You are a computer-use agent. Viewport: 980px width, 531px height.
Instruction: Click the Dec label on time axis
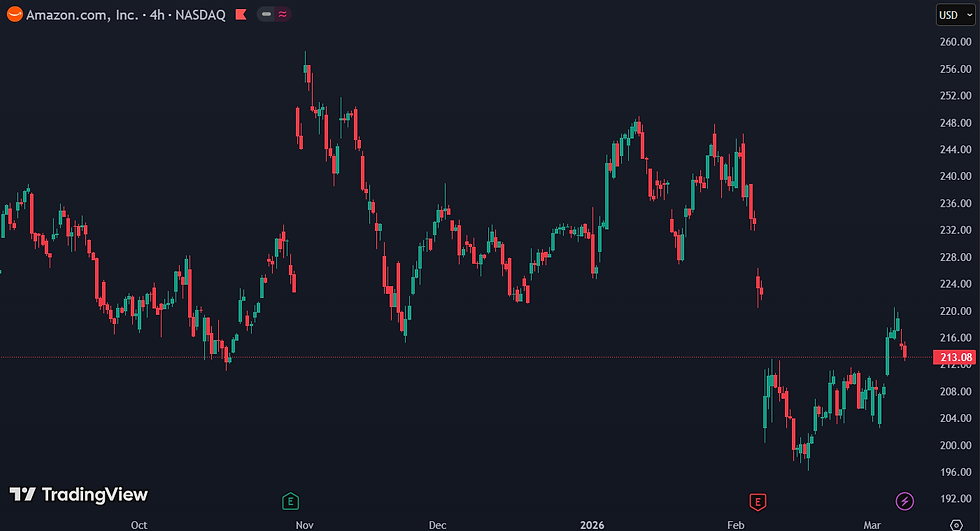pyautogui.click(x=438, y=525)
